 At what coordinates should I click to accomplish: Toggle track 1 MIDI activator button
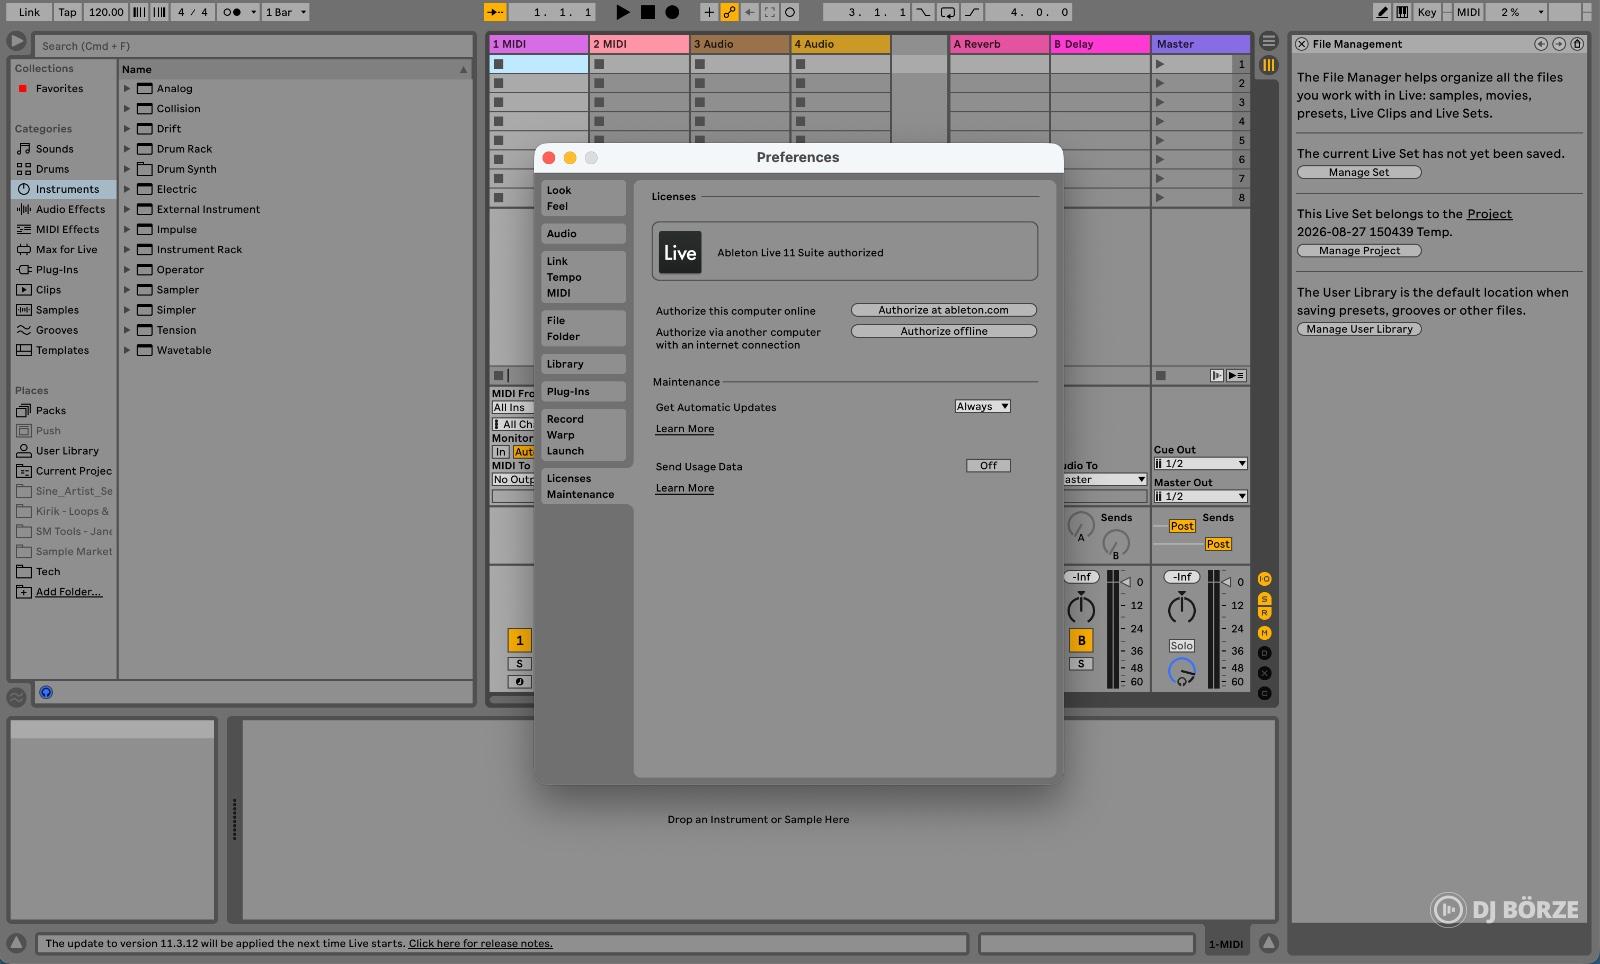click(x=519, y=640)
